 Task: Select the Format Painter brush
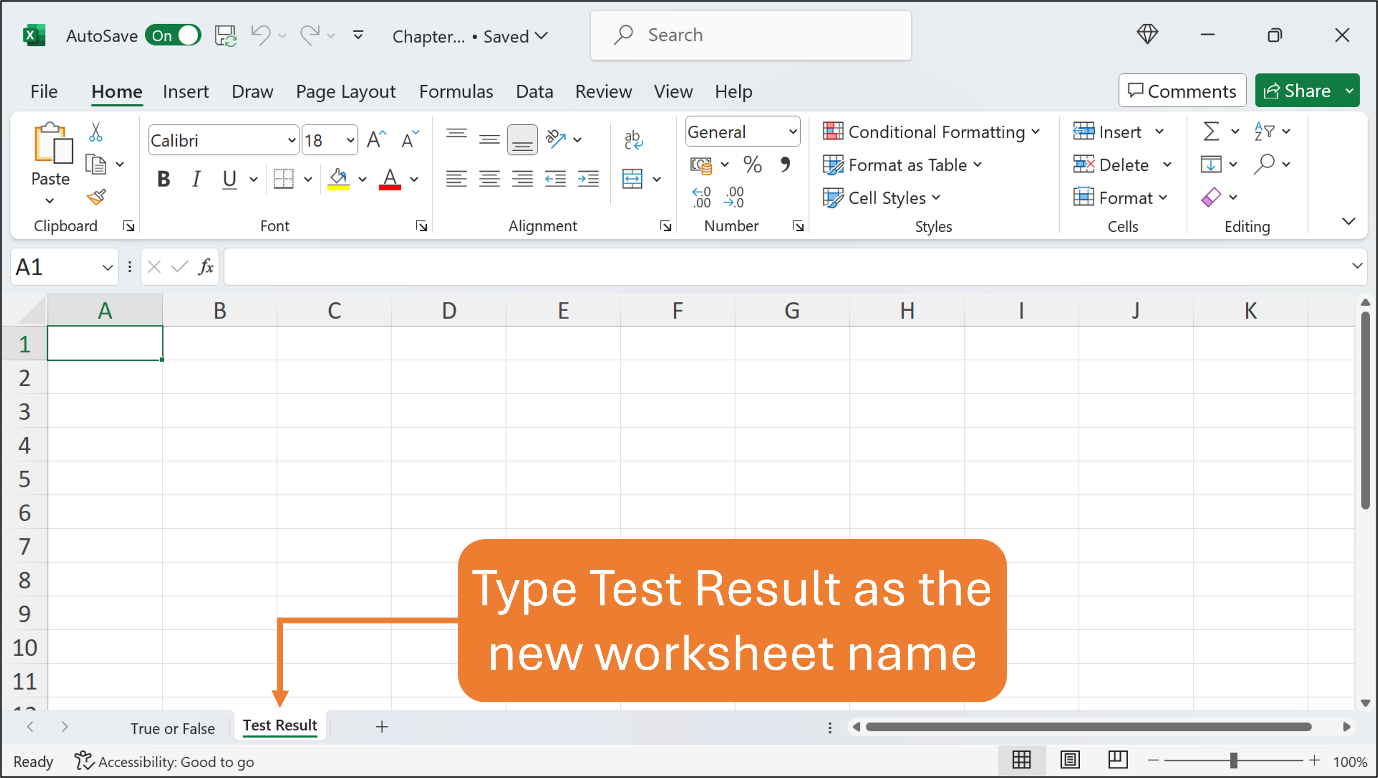click(96, 197)
